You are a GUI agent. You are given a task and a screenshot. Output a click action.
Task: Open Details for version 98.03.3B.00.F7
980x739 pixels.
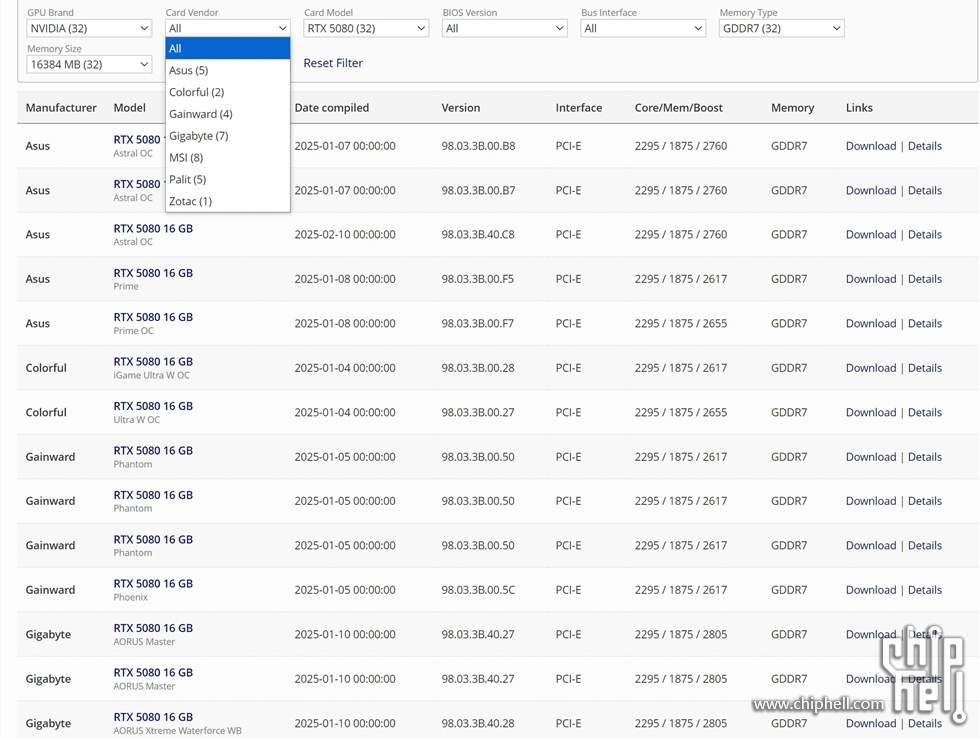pos(924,323)
